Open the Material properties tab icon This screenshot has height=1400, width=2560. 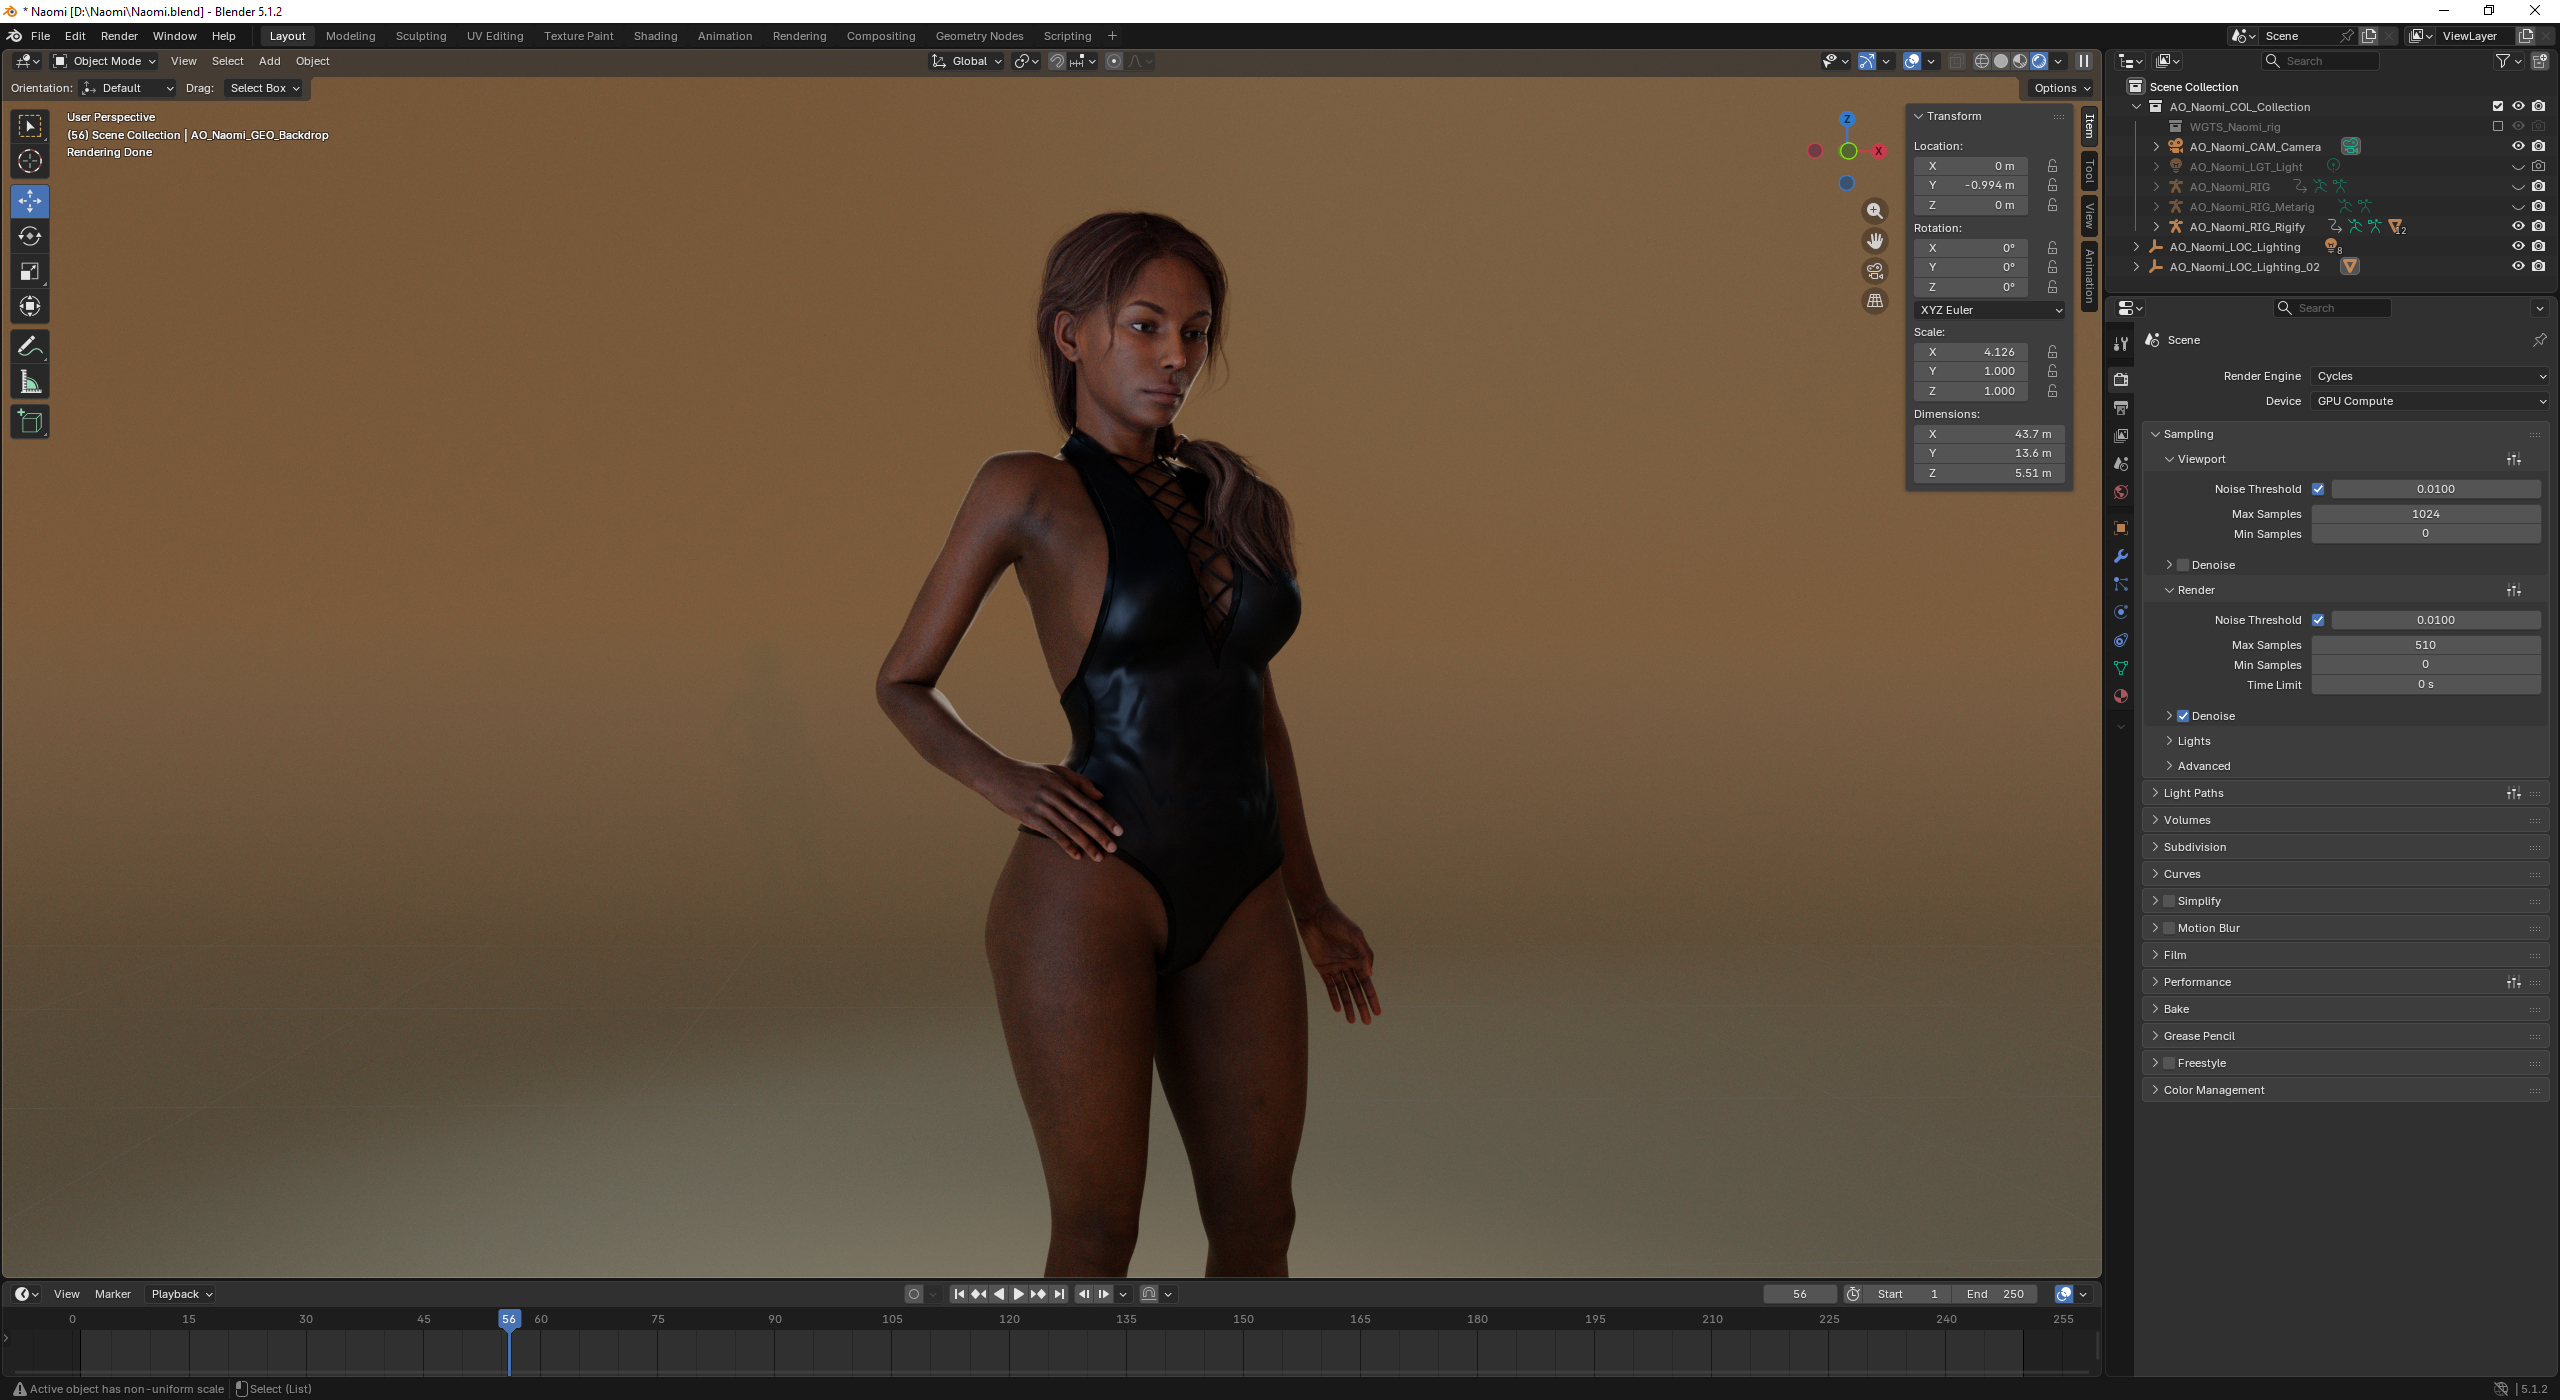[2121, 696]
